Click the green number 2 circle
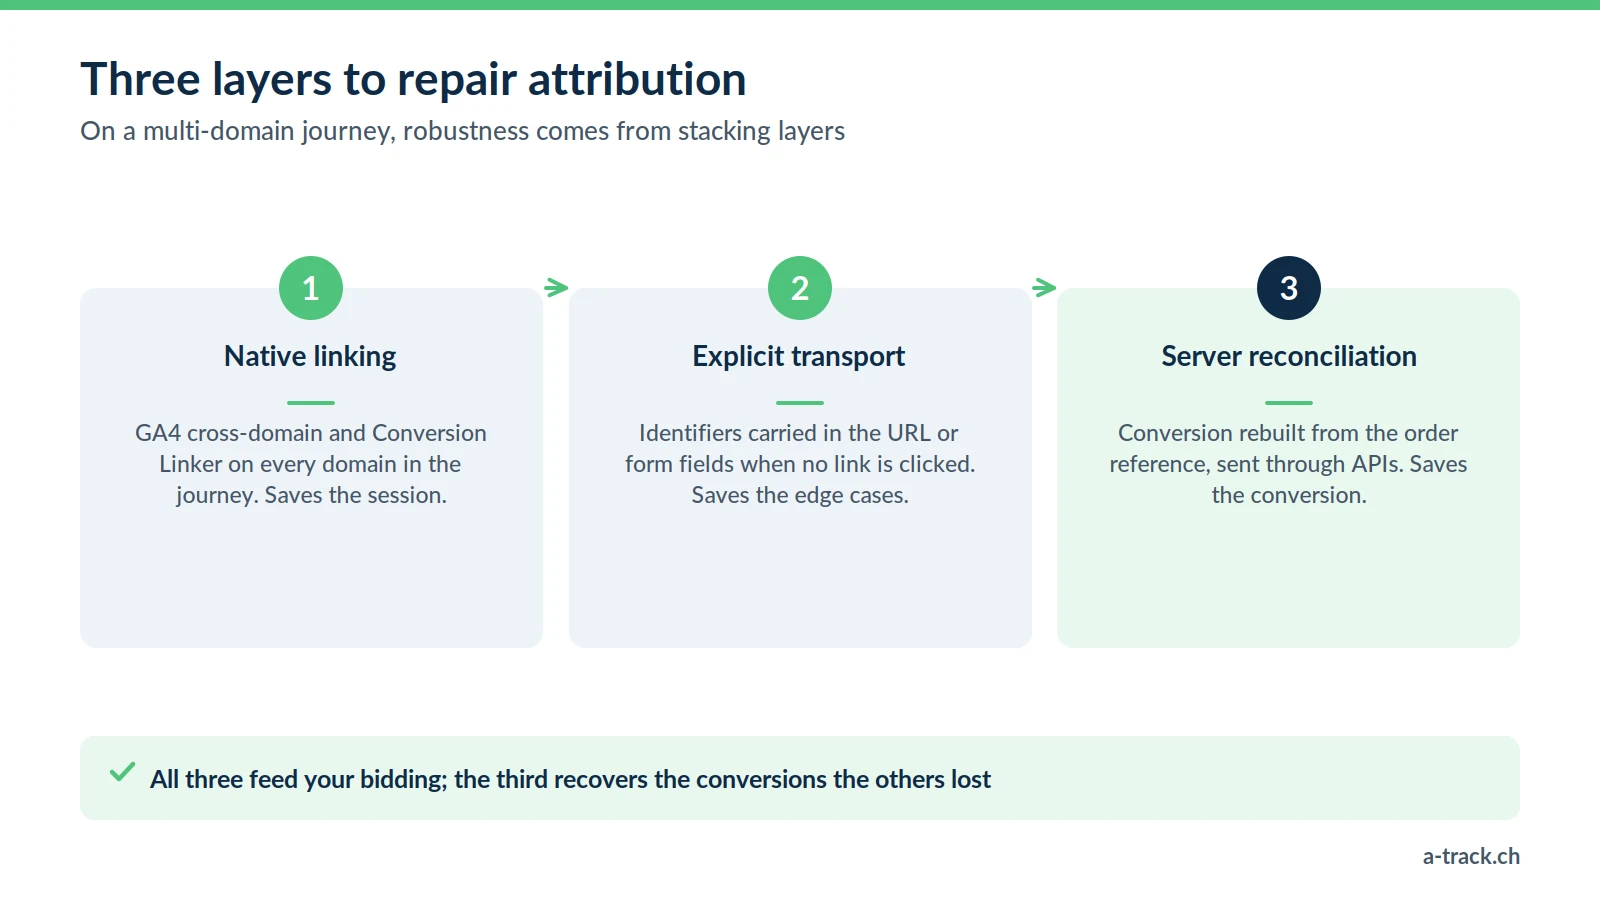Viewport: 1600px width, 900px height. click(x=800, y=288)
